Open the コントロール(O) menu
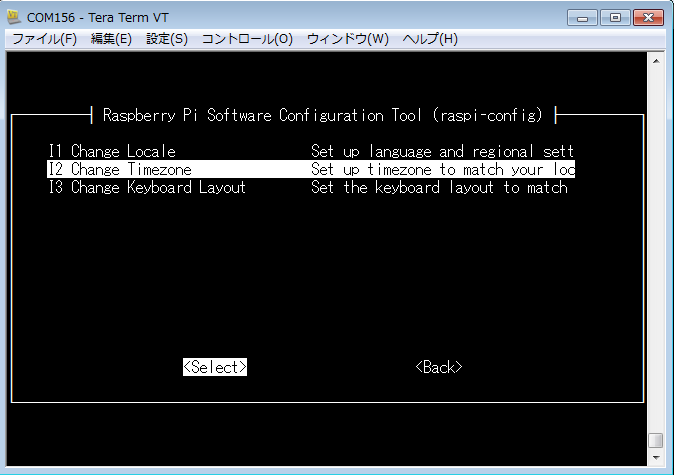This screenshot has width=674, height=475. (x=247, y=39)
